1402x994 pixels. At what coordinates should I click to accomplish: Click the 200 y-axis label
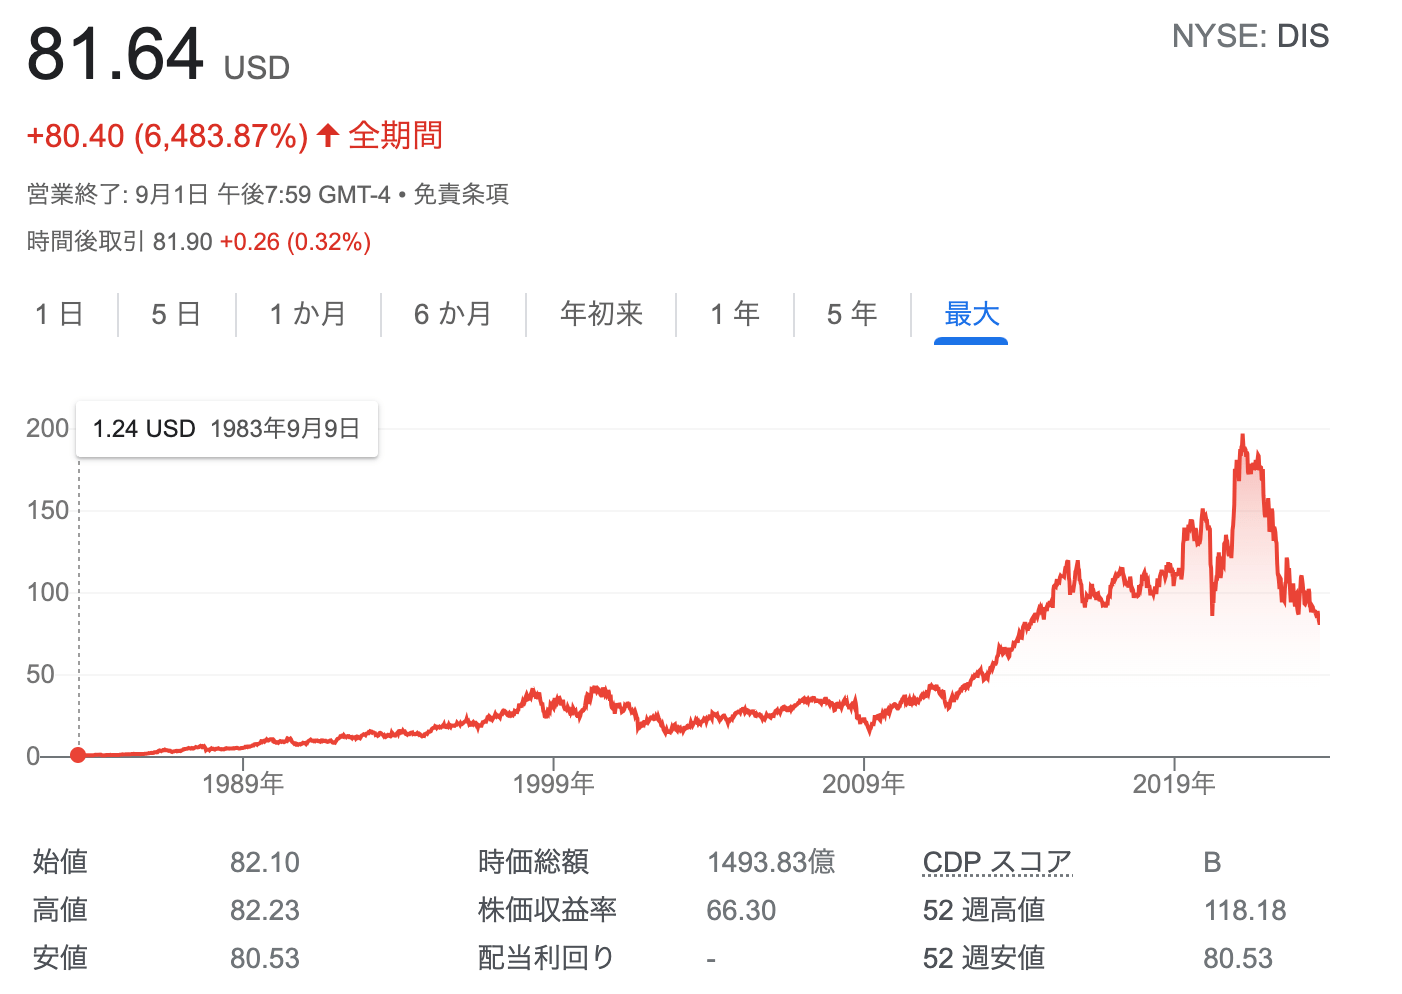48,428
